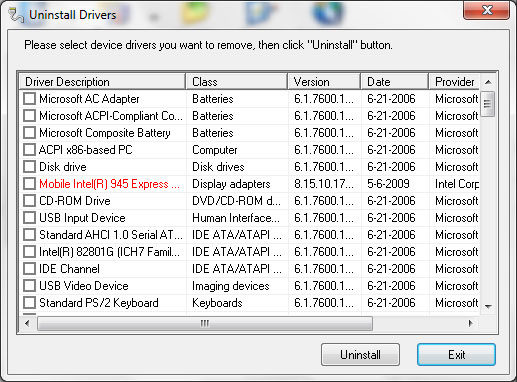Sort by the Date column header

(394, 82)
